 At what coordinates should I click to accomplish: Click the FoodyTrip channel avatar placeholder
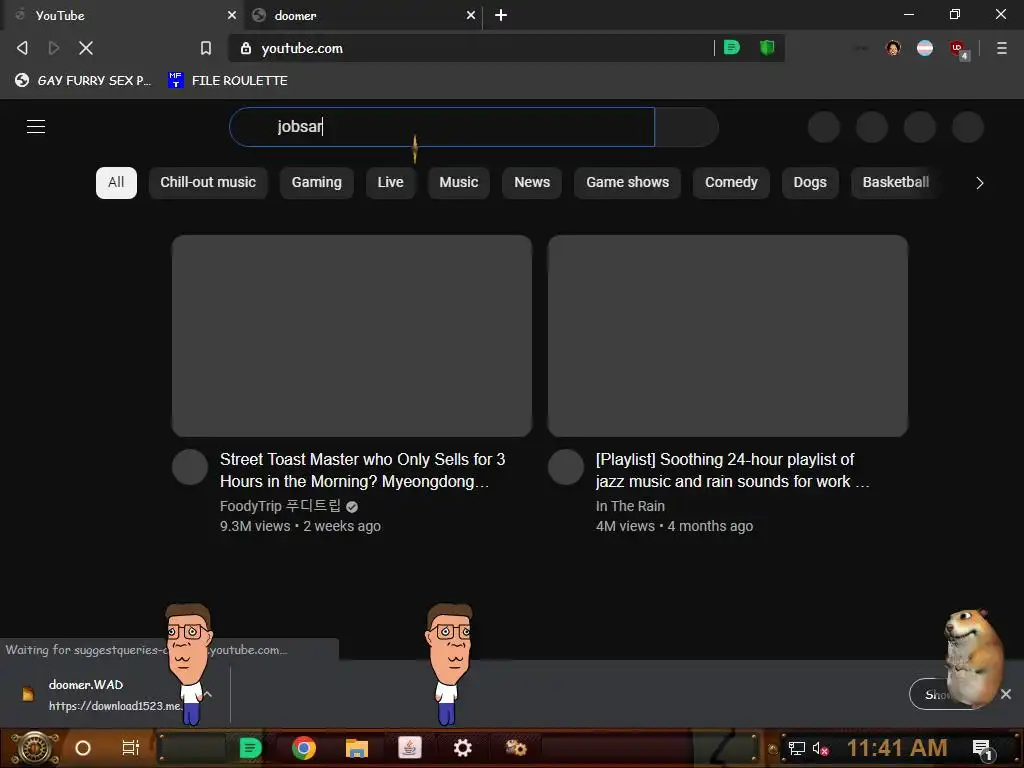click(190, 467)
